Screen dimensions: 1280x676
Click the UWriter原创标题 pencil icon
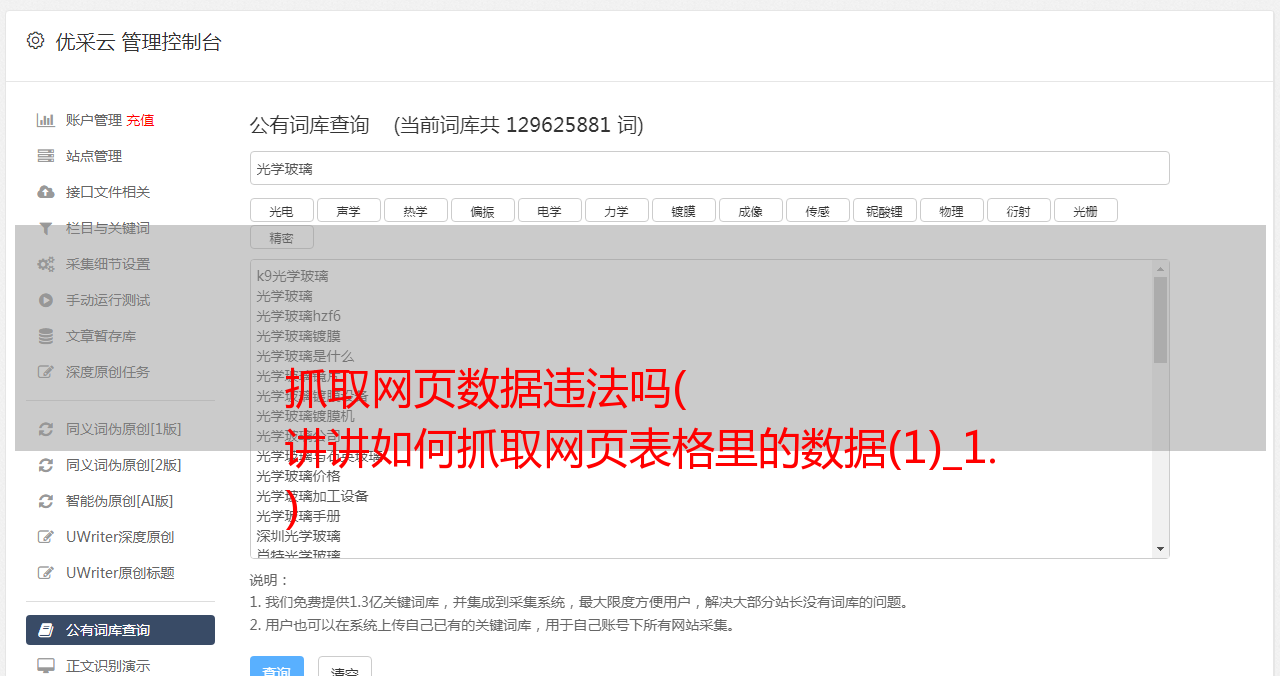click(46, 573)
